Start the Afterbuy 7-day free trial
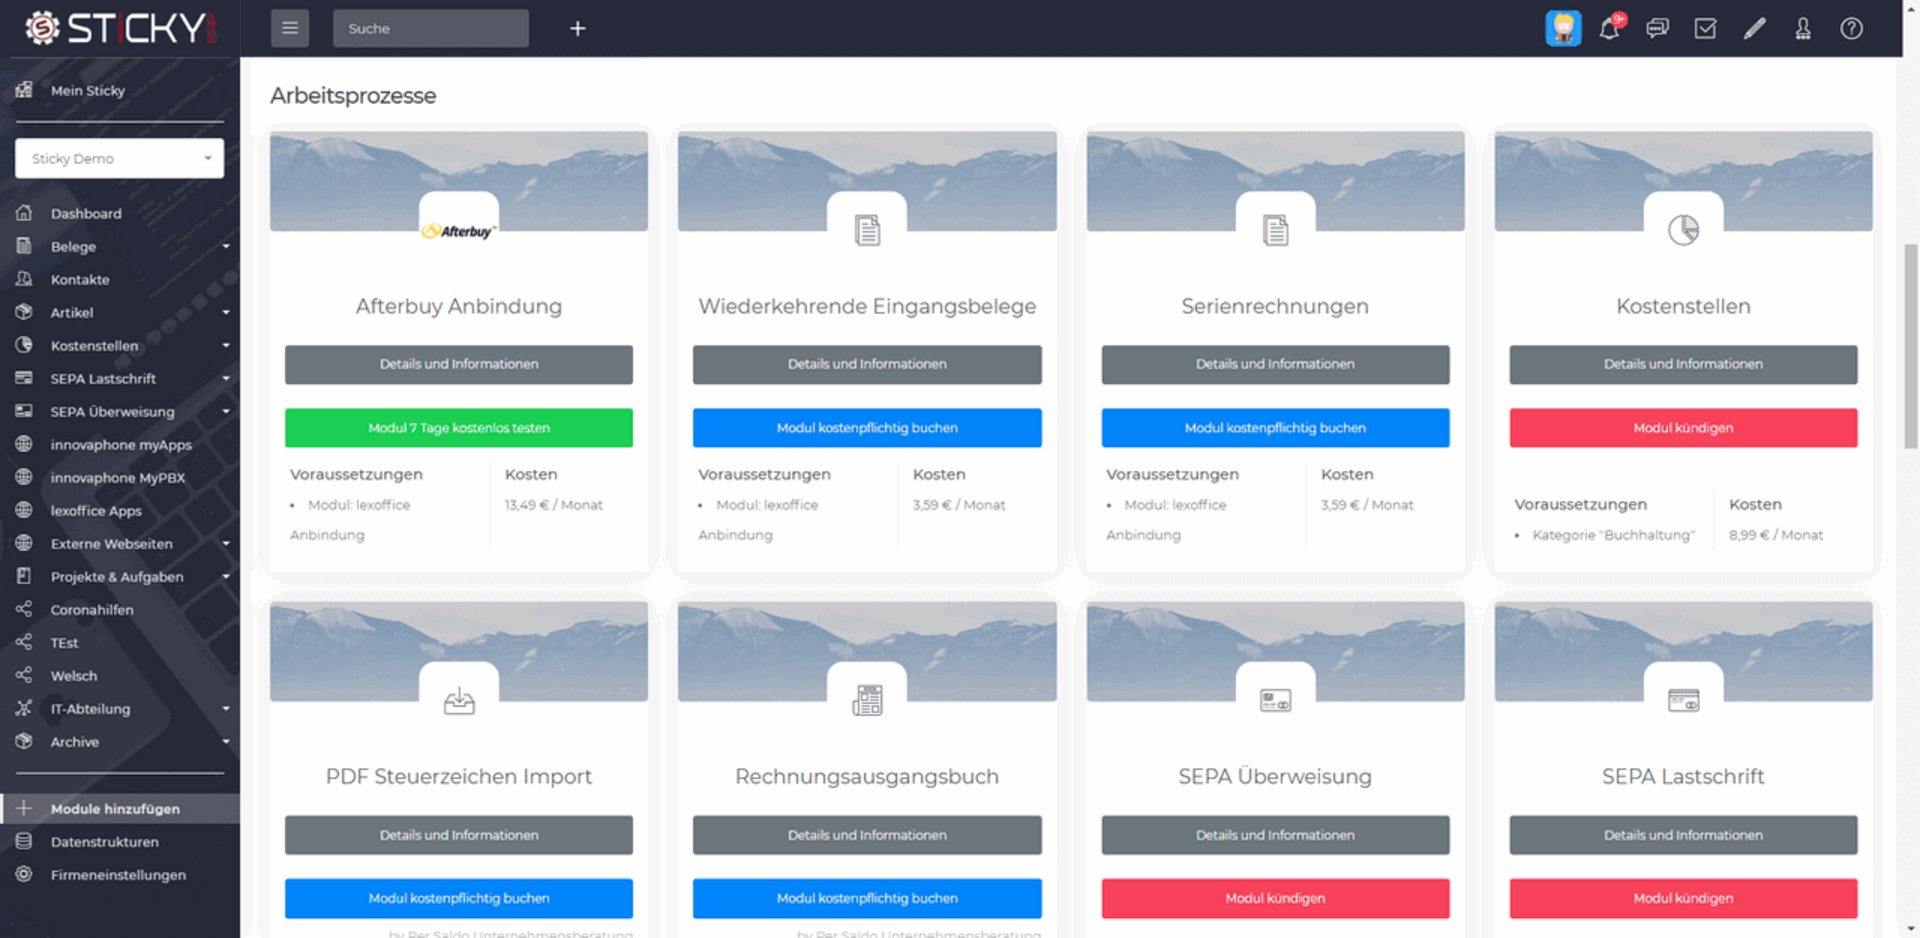This screenshot has width=1920, height=938. [x=458, y=428]
